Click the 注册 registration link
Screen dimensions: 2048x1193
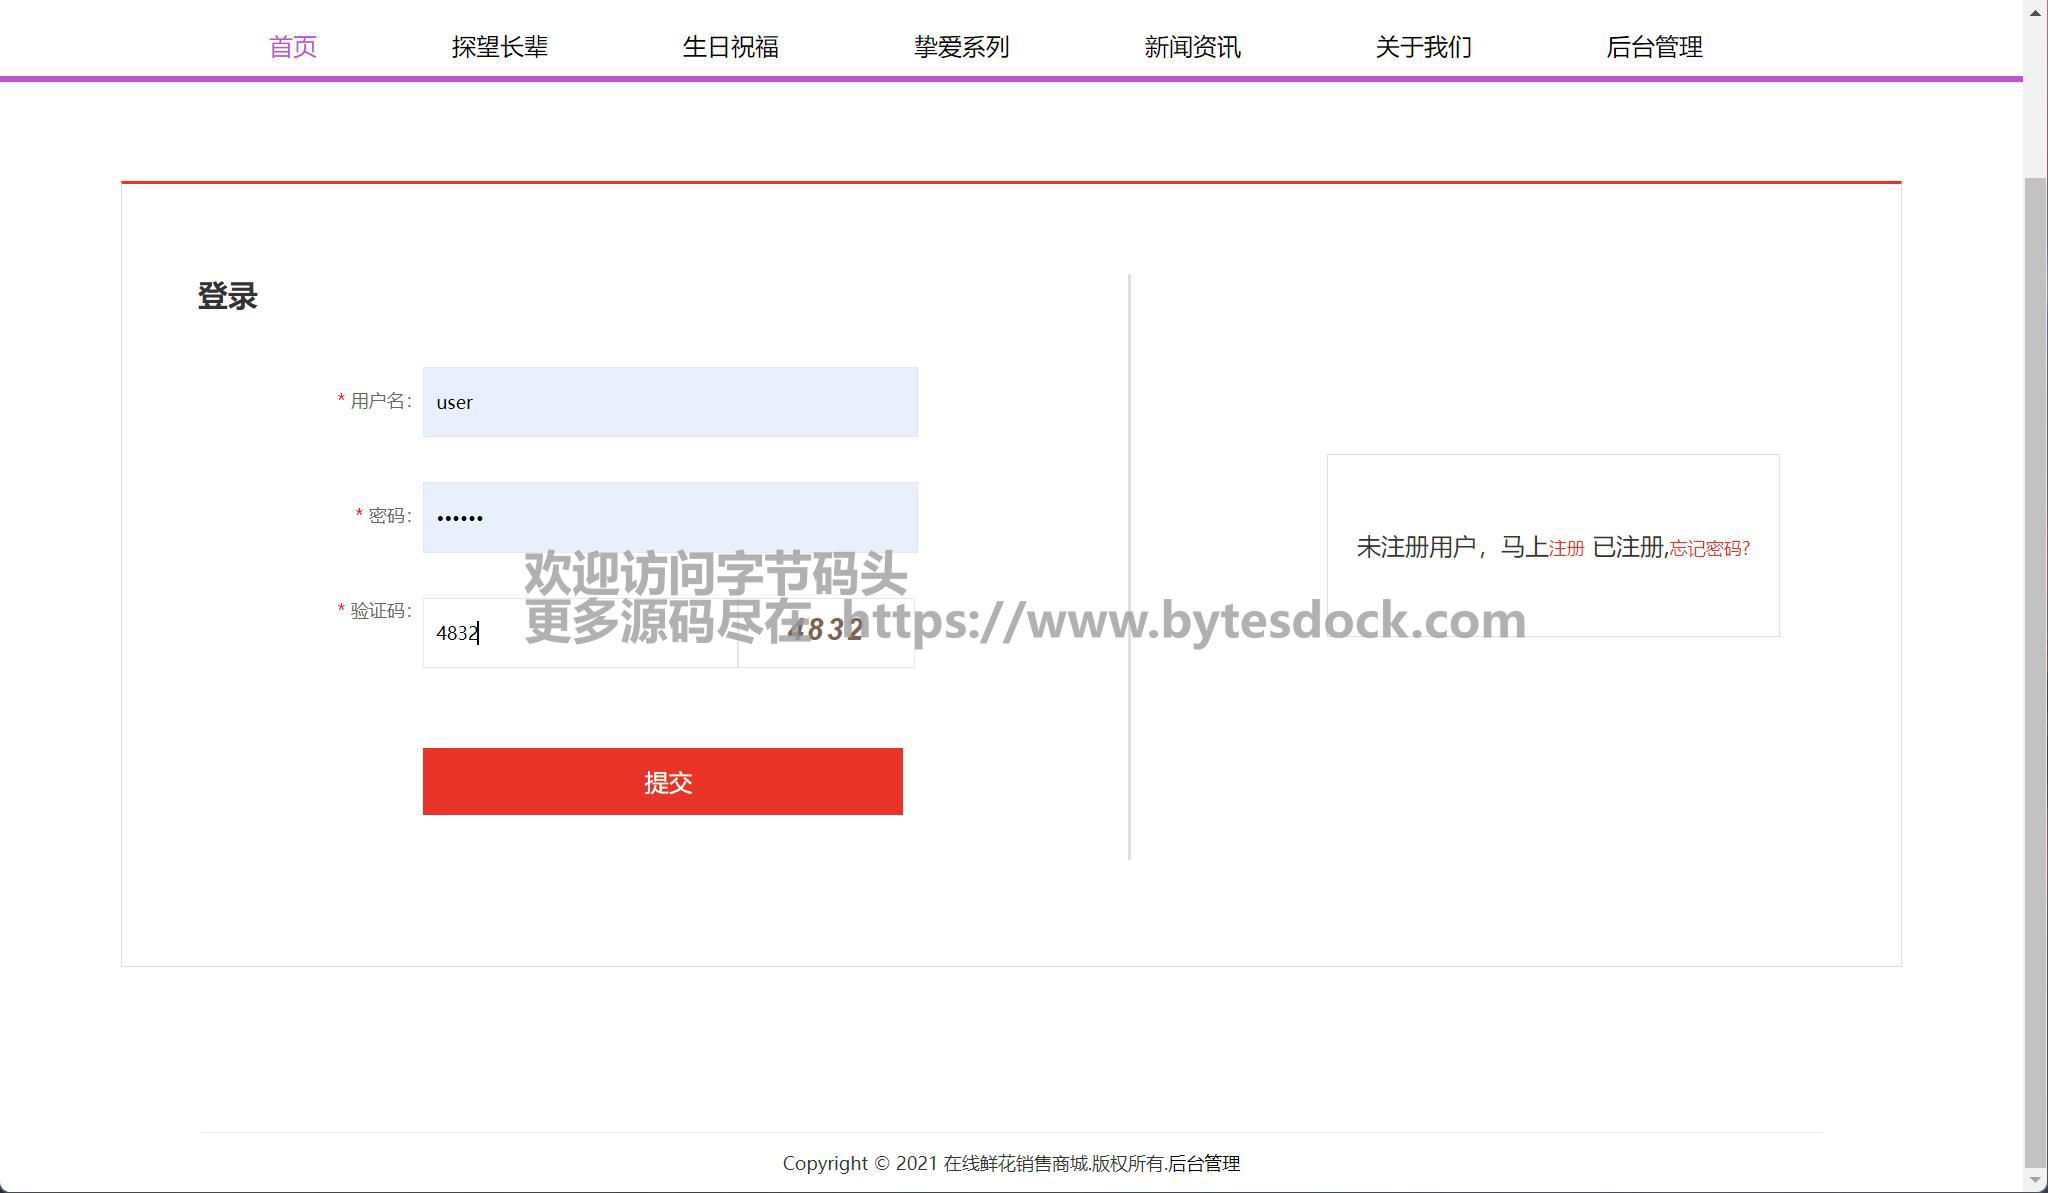(x=1566, y=549)
